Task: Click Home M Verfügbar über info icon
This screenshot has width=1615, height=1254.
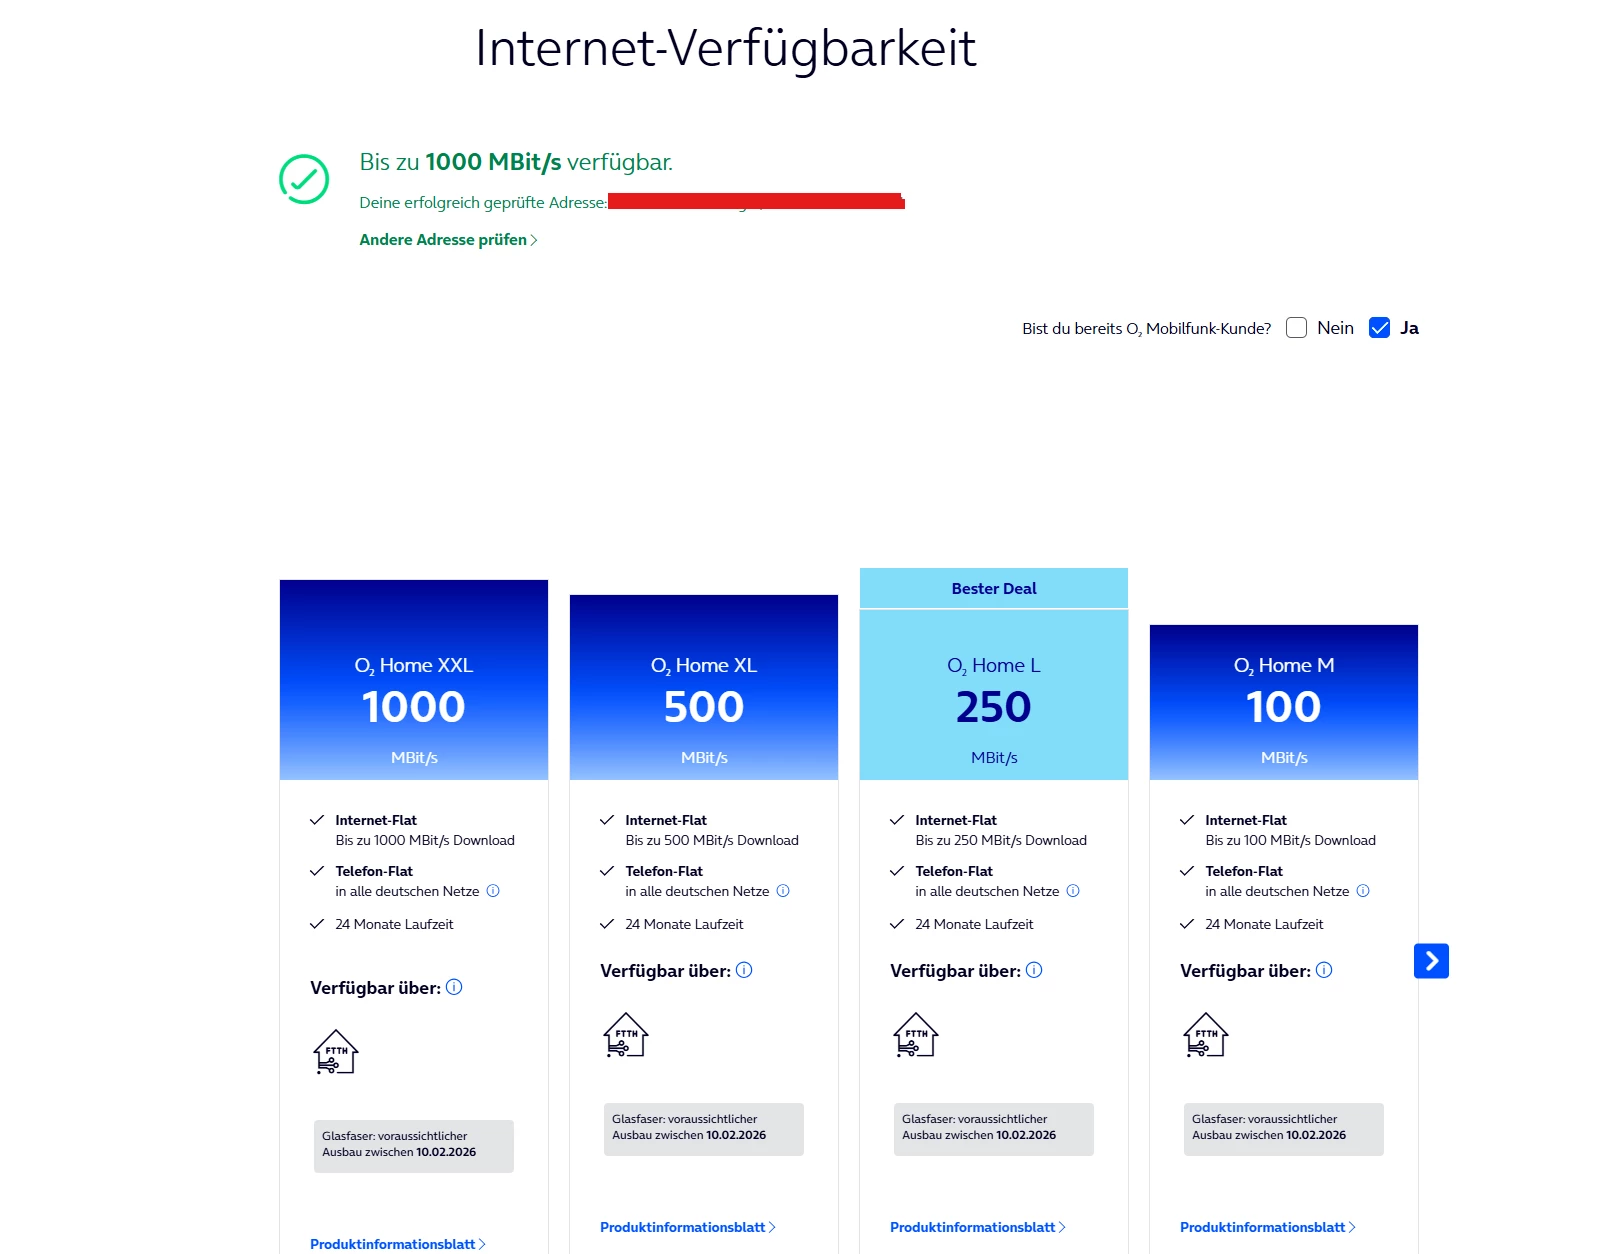Action: coord(1324,970)
